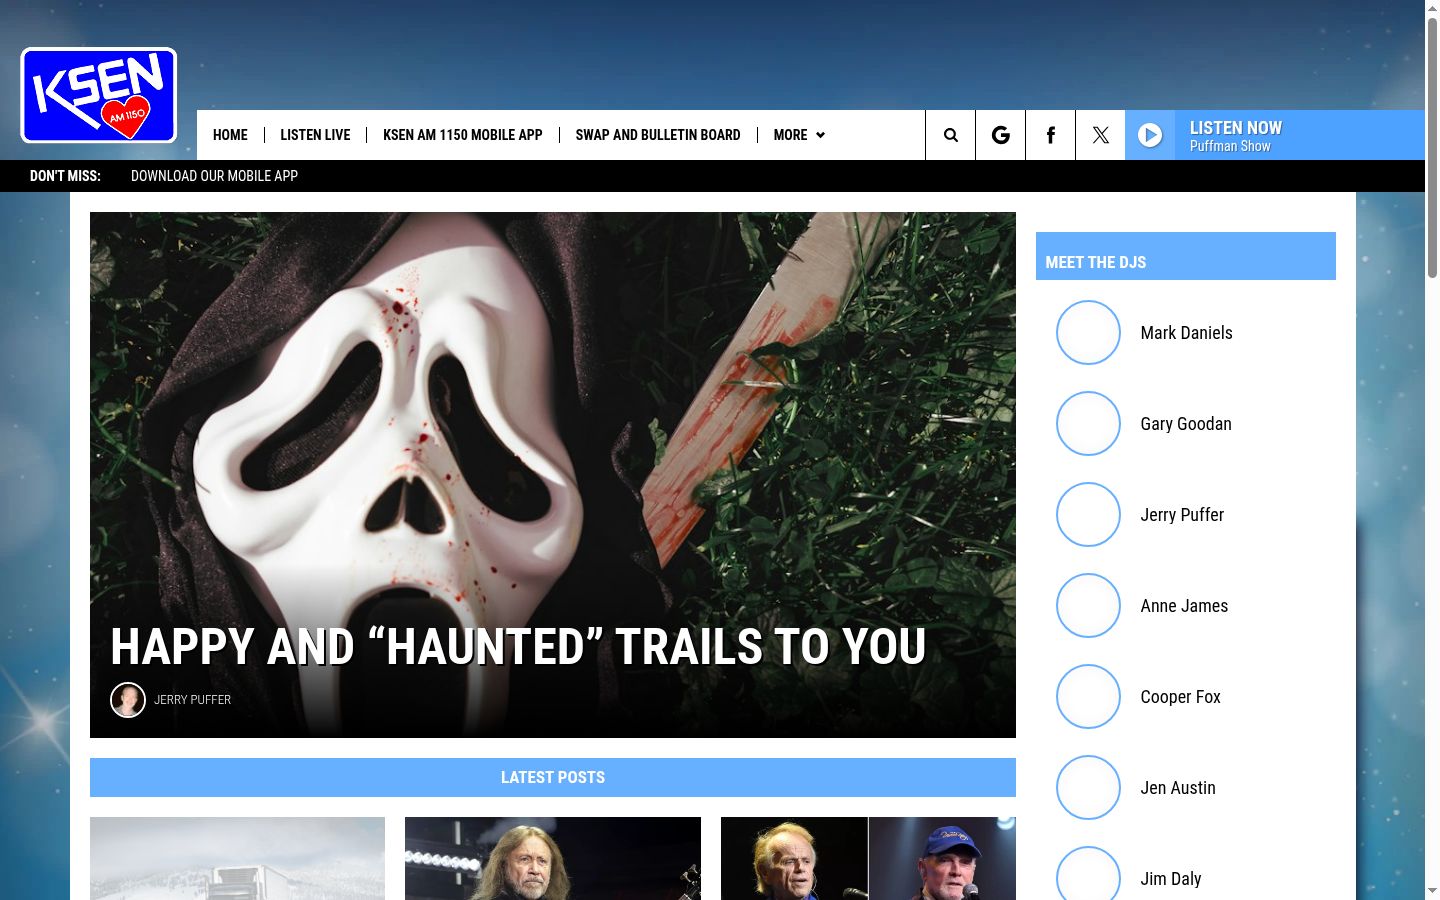Click Anne James avatar circle

click(x=1088, y=606)
